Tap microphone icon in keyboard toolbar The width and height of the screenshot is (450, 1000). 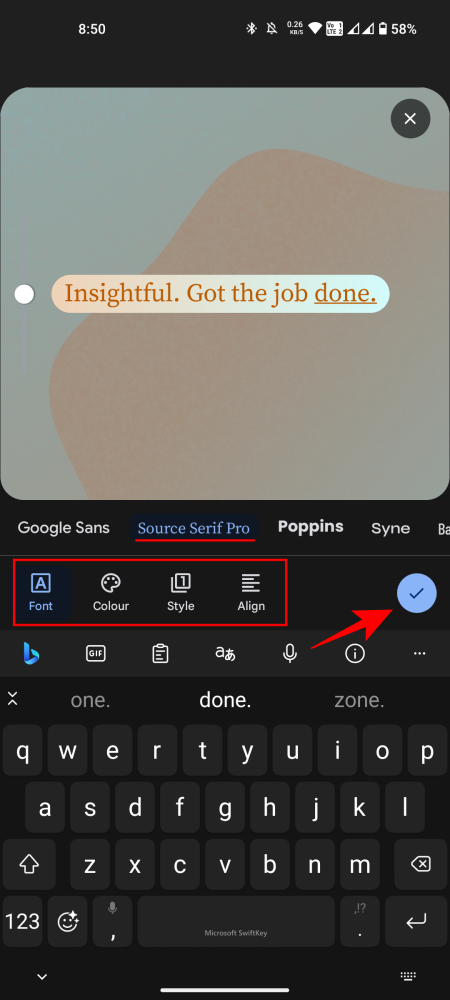click(290, 653)
